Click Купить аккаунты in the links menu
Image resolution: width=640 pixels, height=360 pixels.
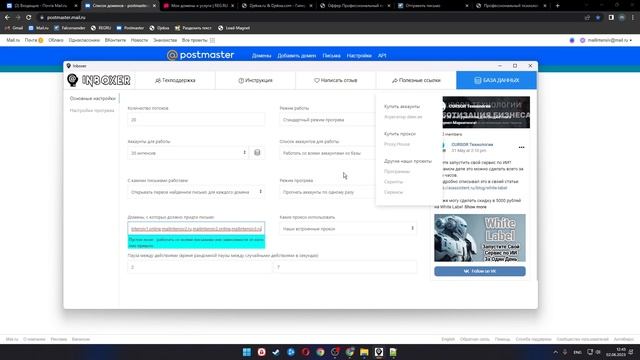[x=402, y=107]
